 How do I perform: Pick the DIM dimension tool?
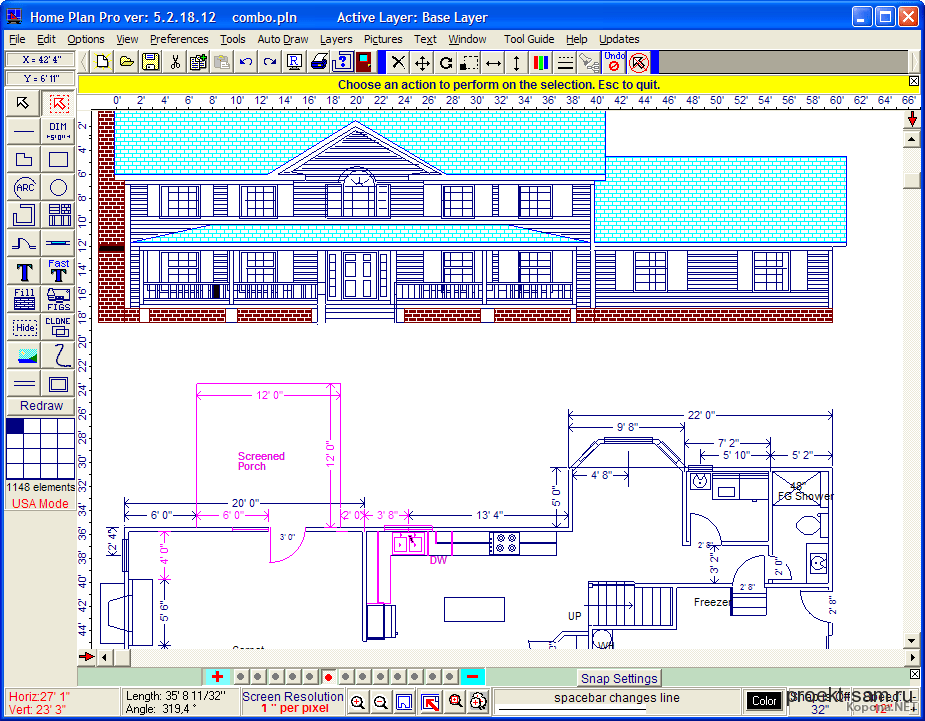(58, 131)
